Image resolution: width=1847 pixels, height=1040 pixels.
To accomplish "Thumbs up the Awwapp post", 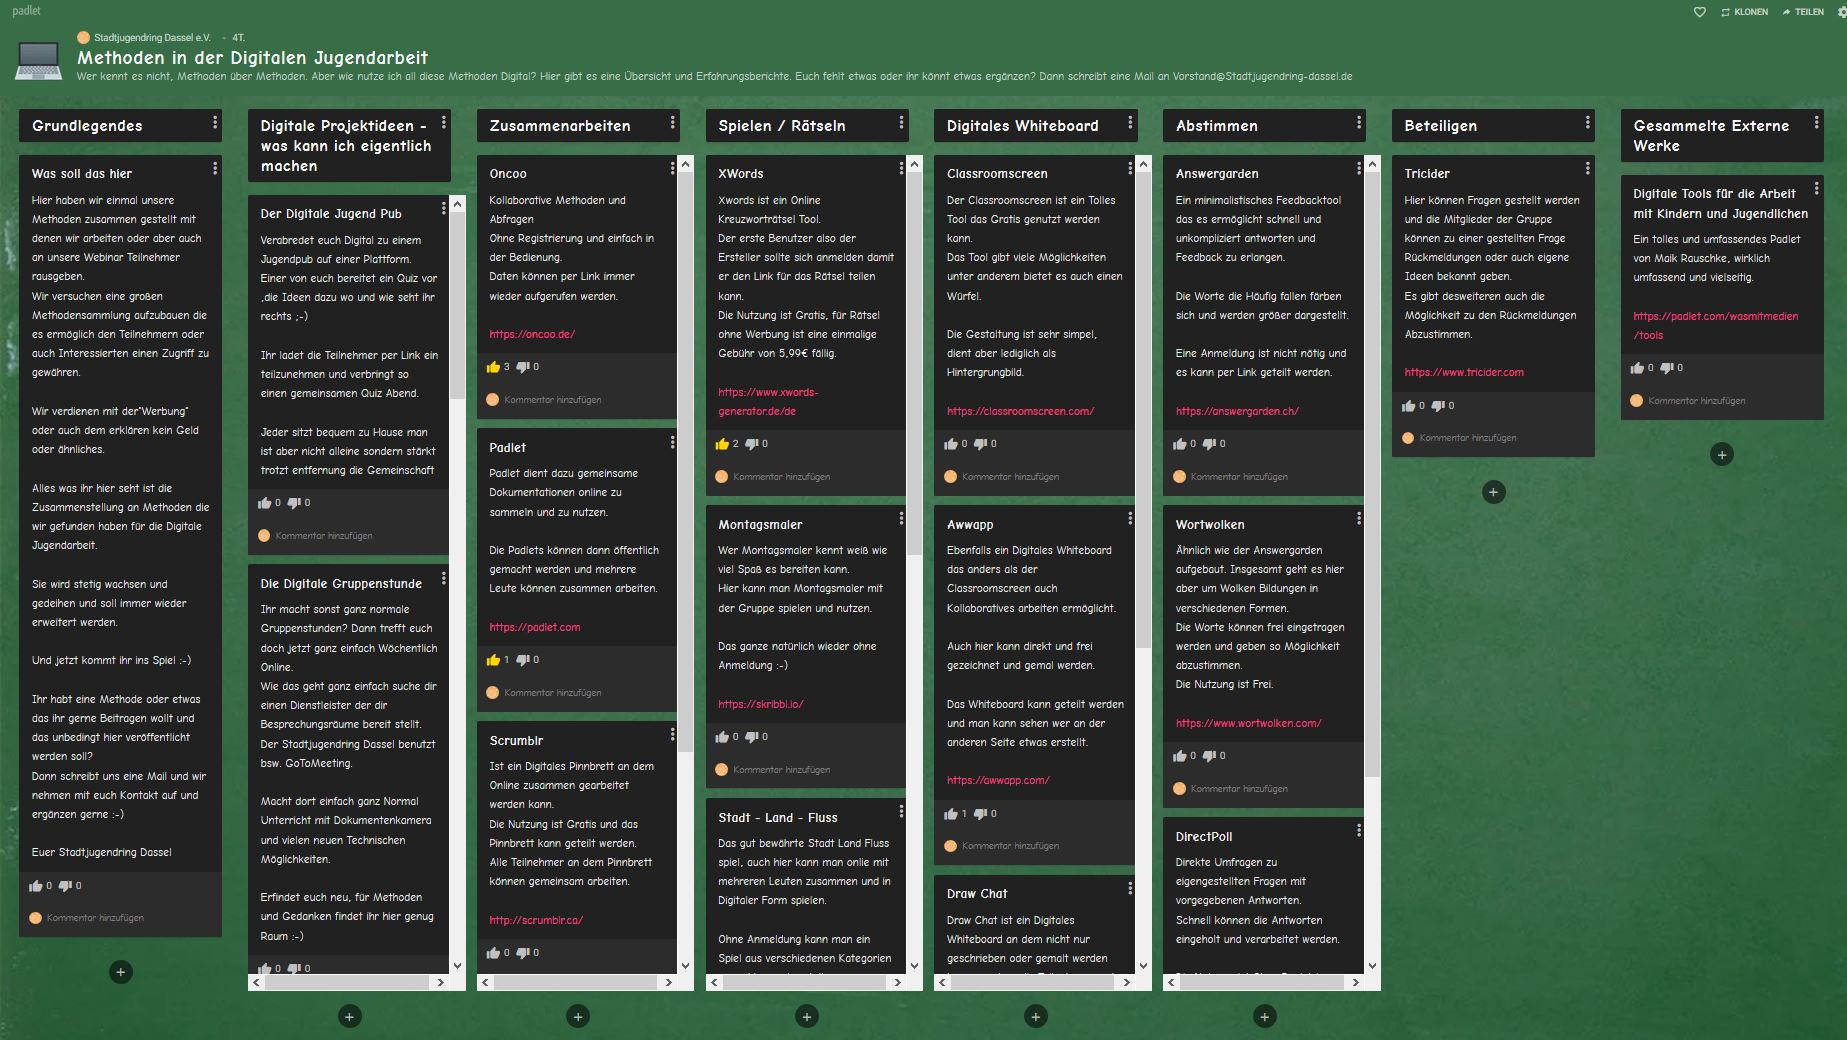I will click(x=951, y=814).
